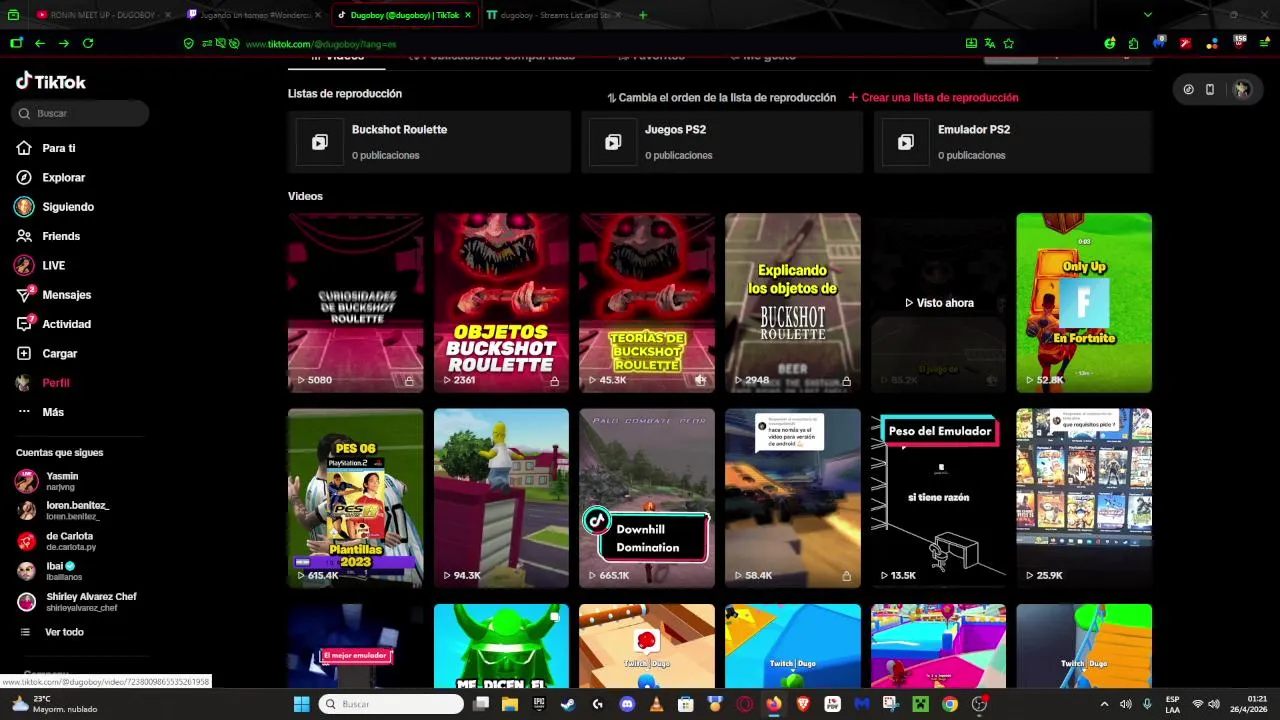This screenshot has height=720, width=1280.
Task: Open the video with 58.4K views
Action: click(793, 498)
